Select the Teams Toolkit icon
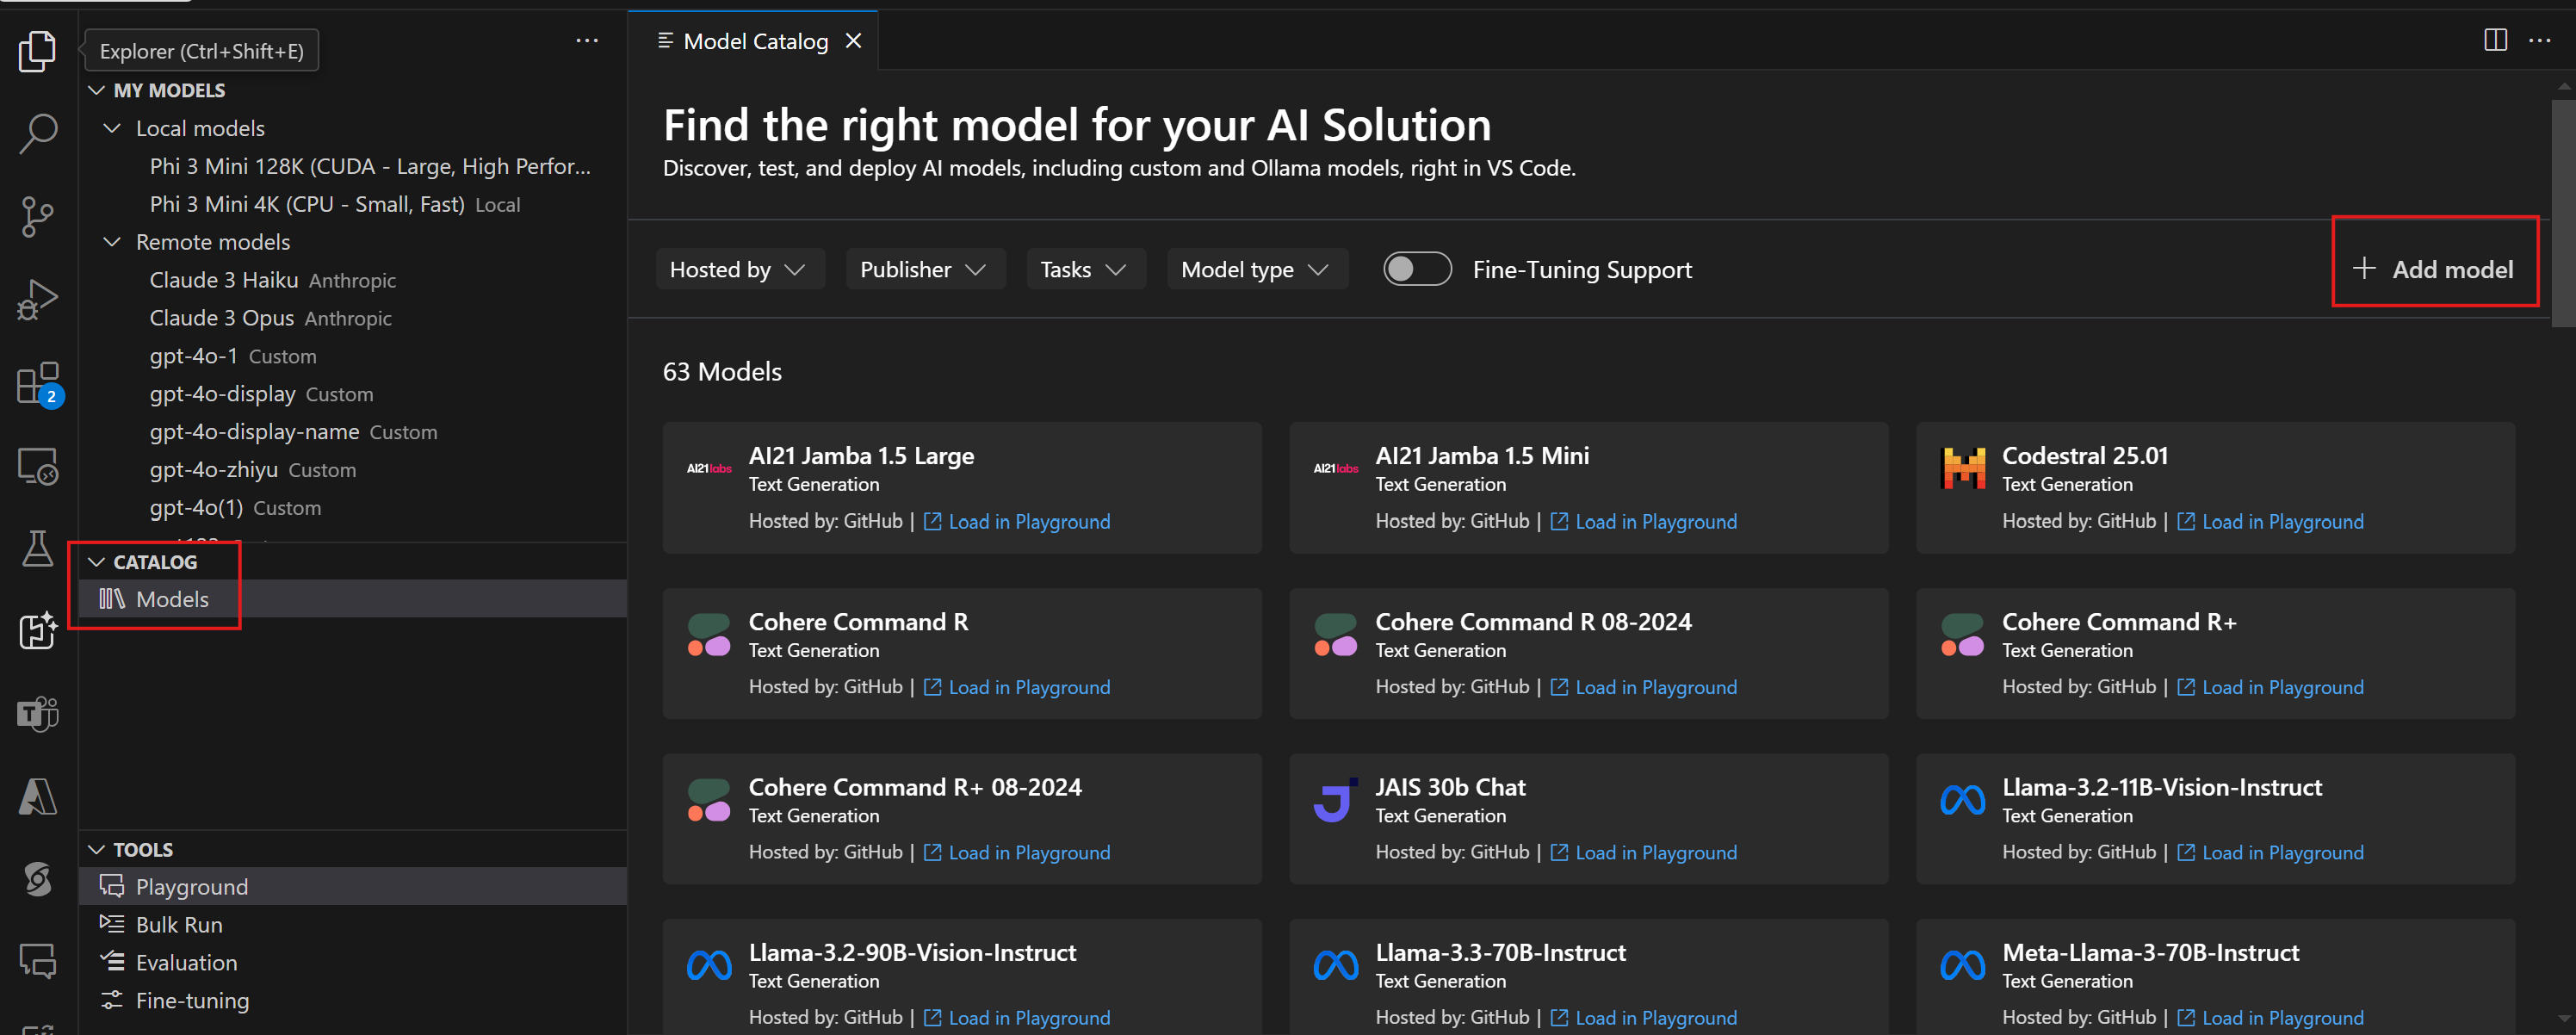Image resolution: width=2576 pixels, height=1035 pixels. [37, 714]
